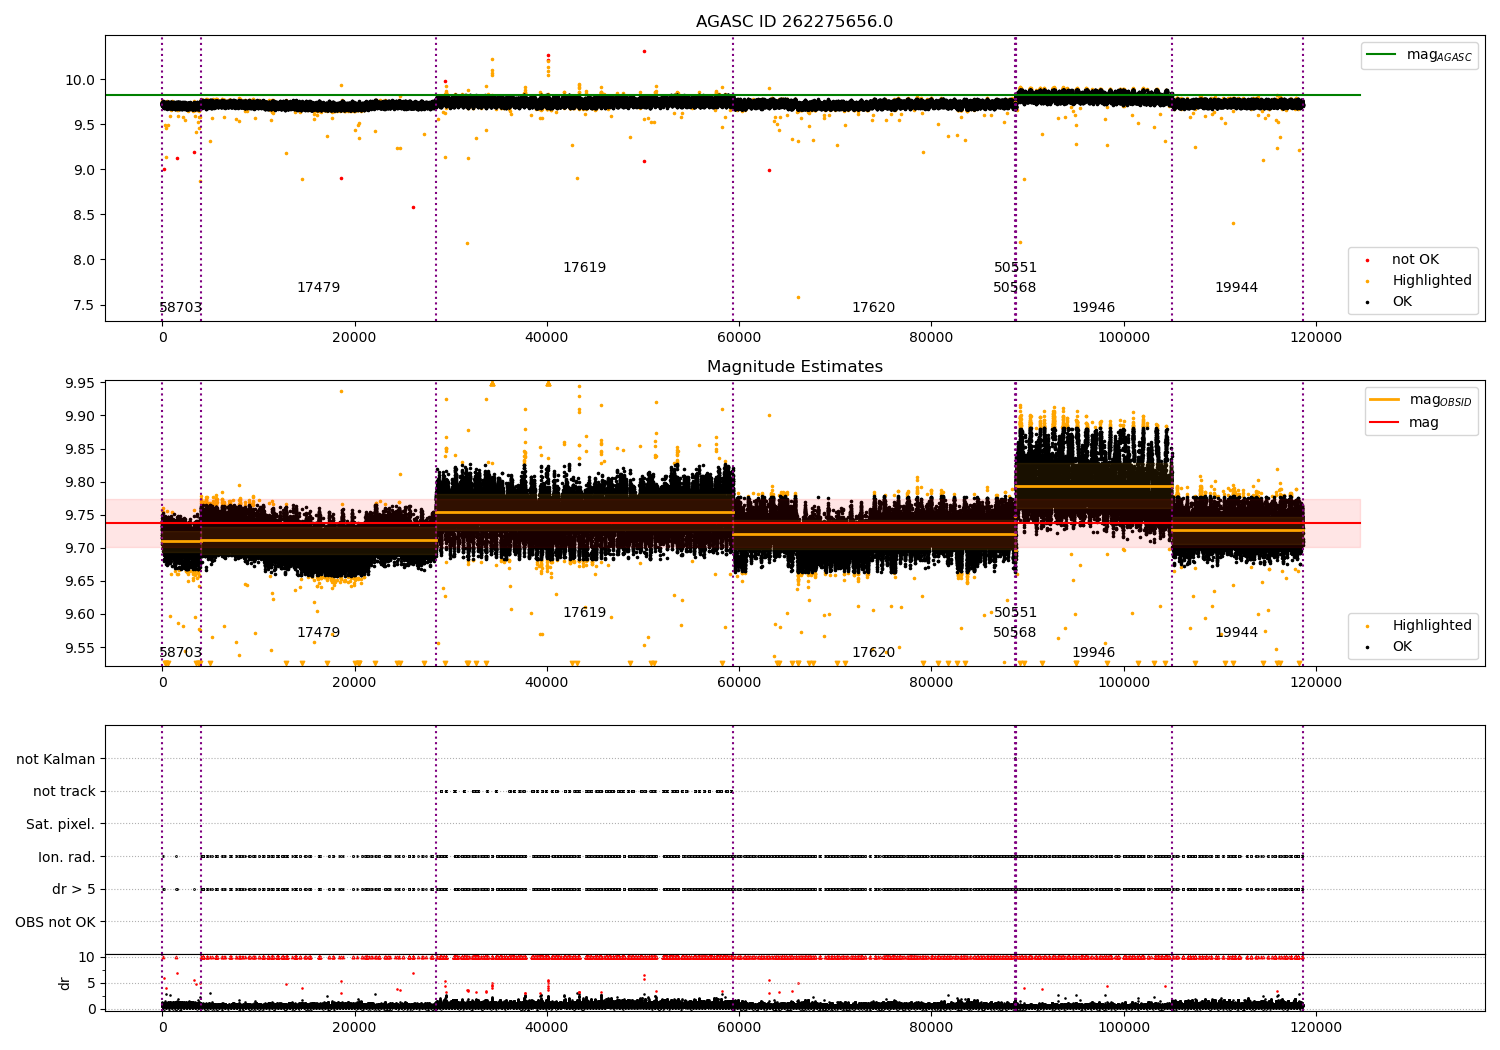
Task: Click obsid label 17619 in the Magnitude Estimates plot
Action: pyautogui.click(x=584, y=613)
